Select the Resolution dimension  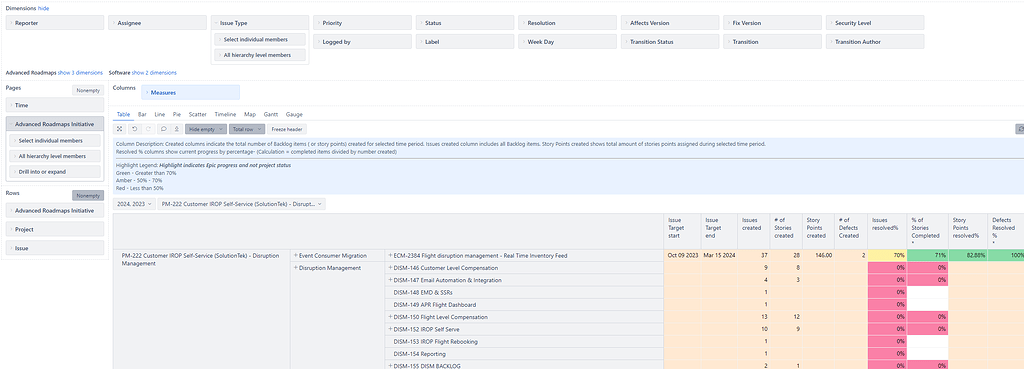click(568, 23)
